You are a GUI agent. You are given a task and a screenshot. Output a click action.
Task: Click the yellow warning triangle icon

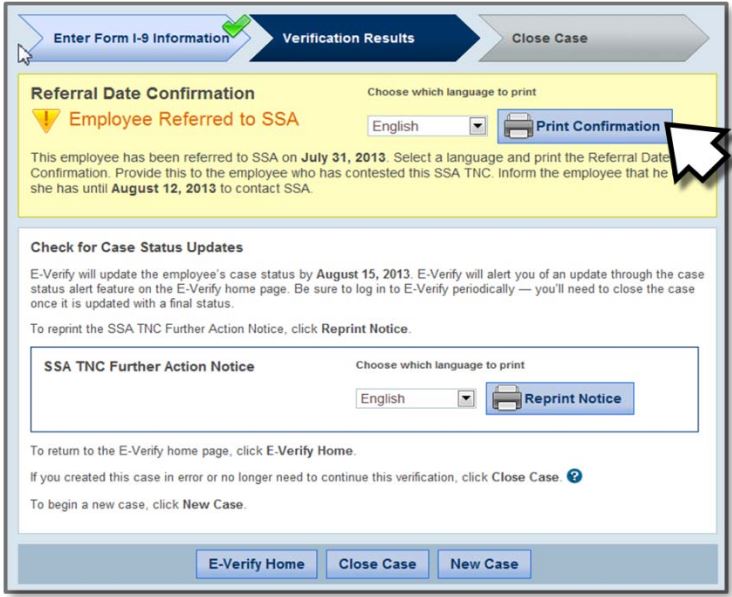(44, 123)
